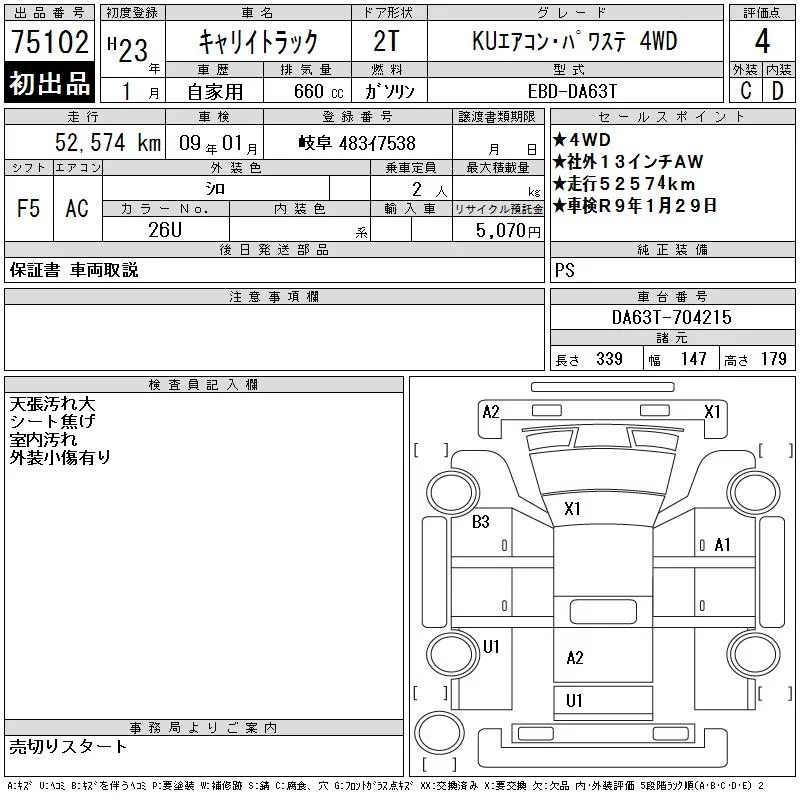Click the A2 mark on front bumper

point(491,412)
